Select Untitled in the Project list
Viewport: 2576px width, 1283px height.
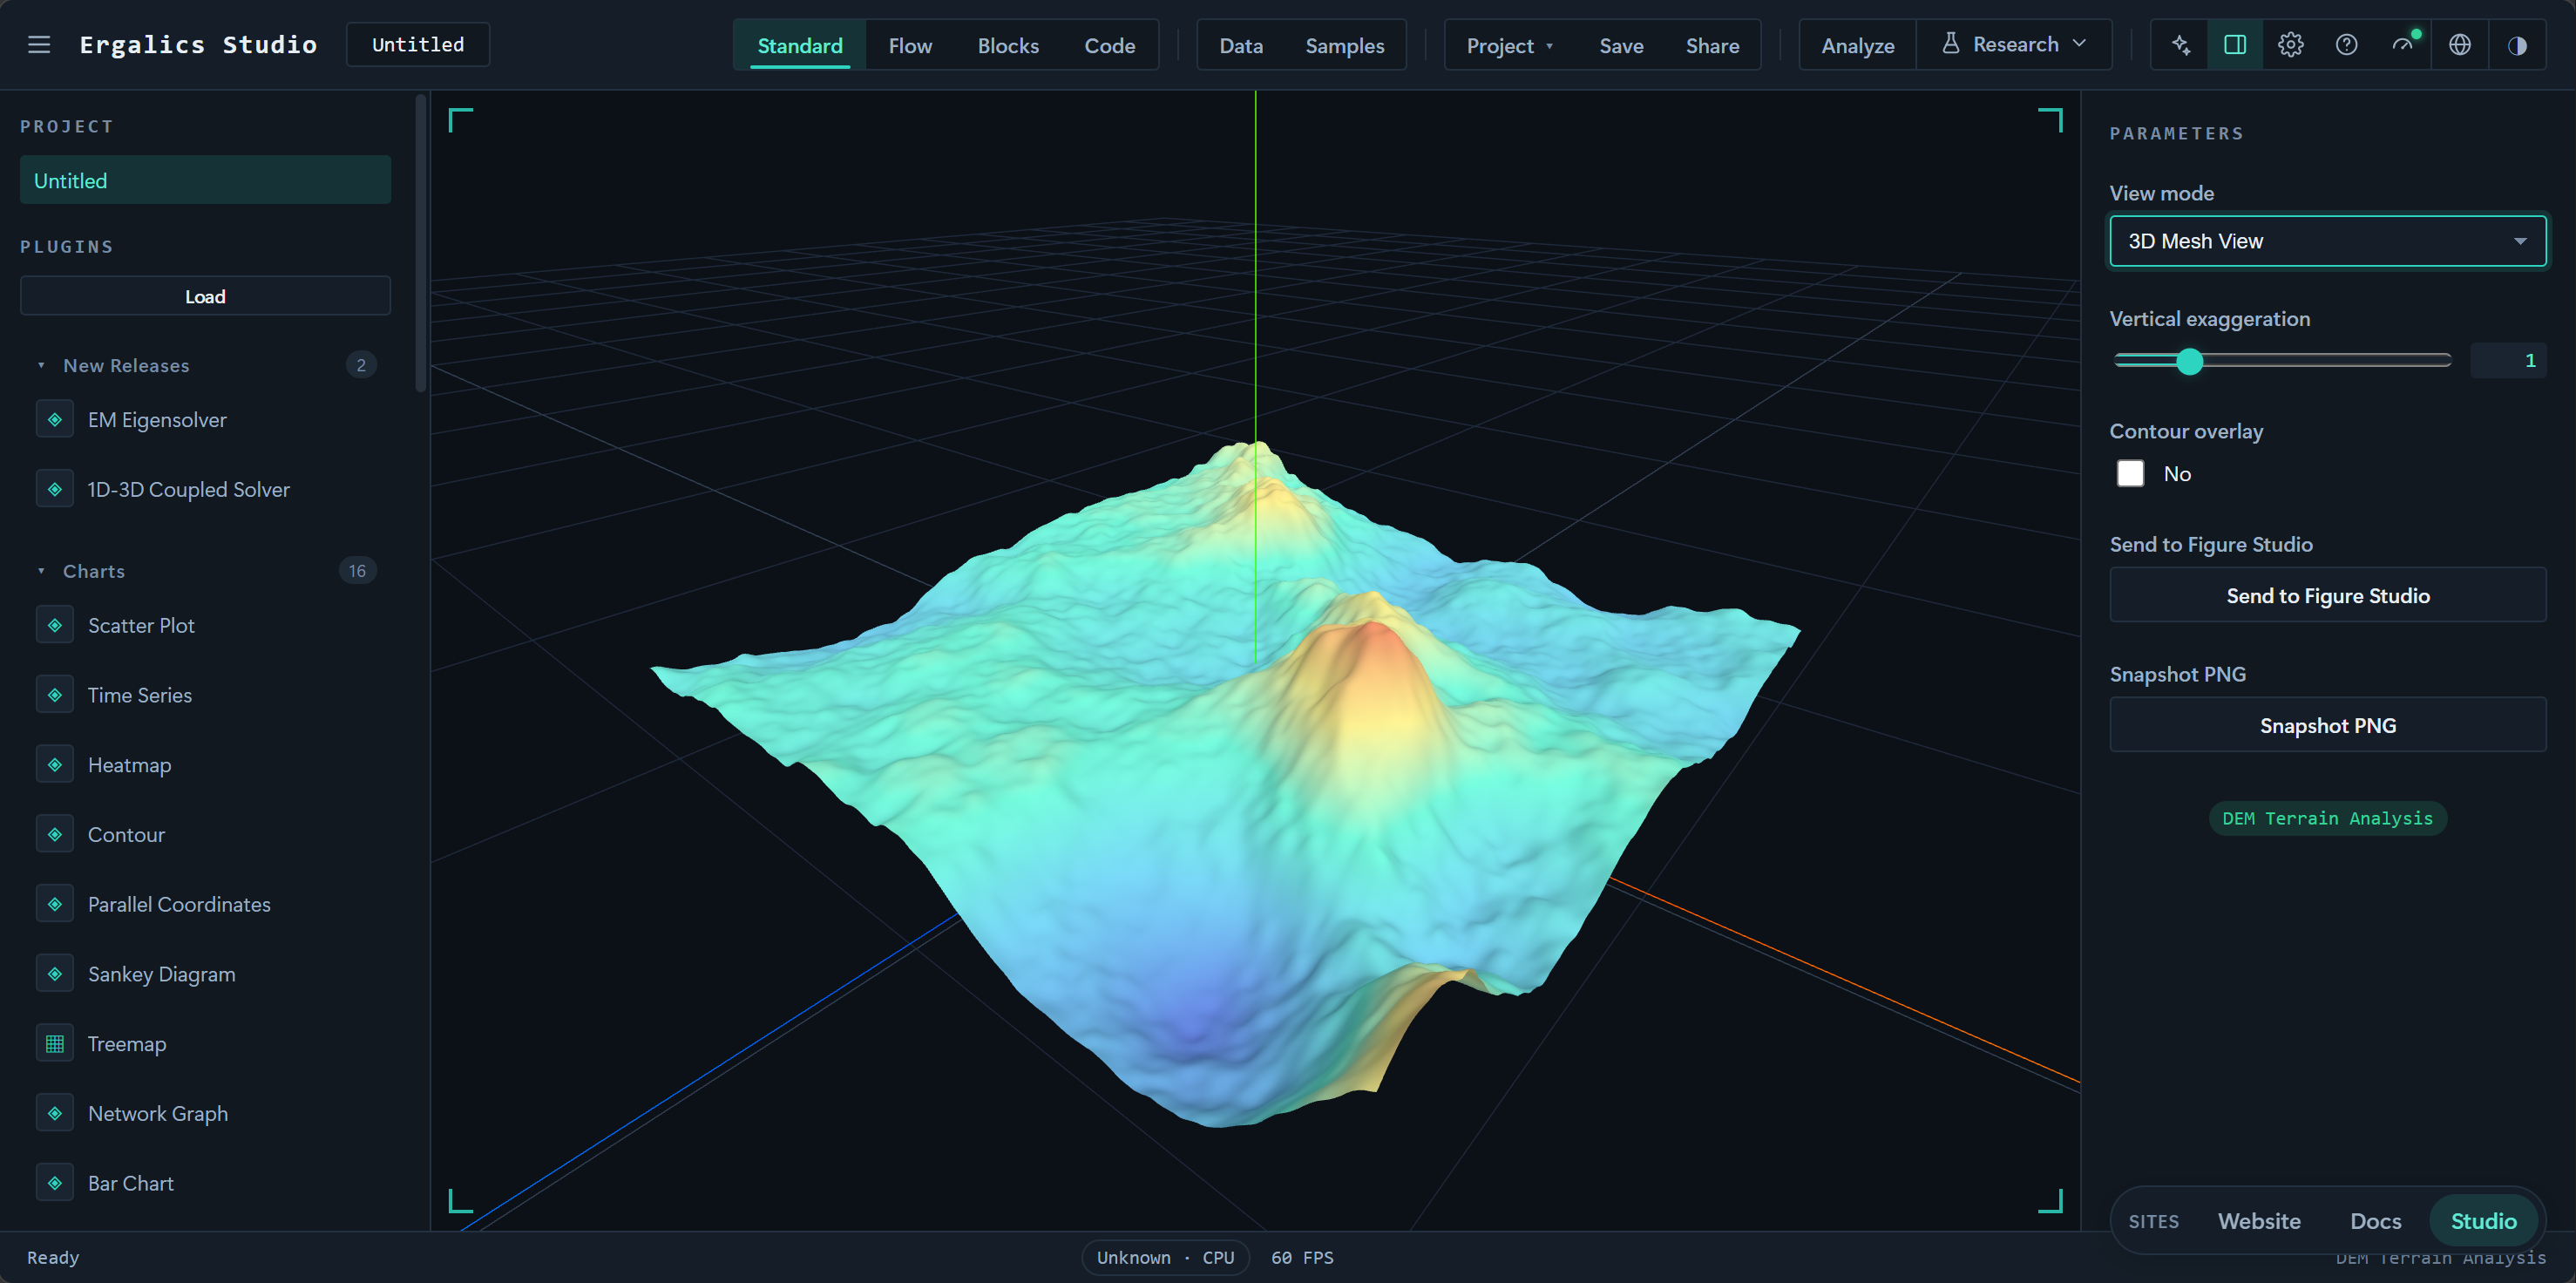pos(205,180)
